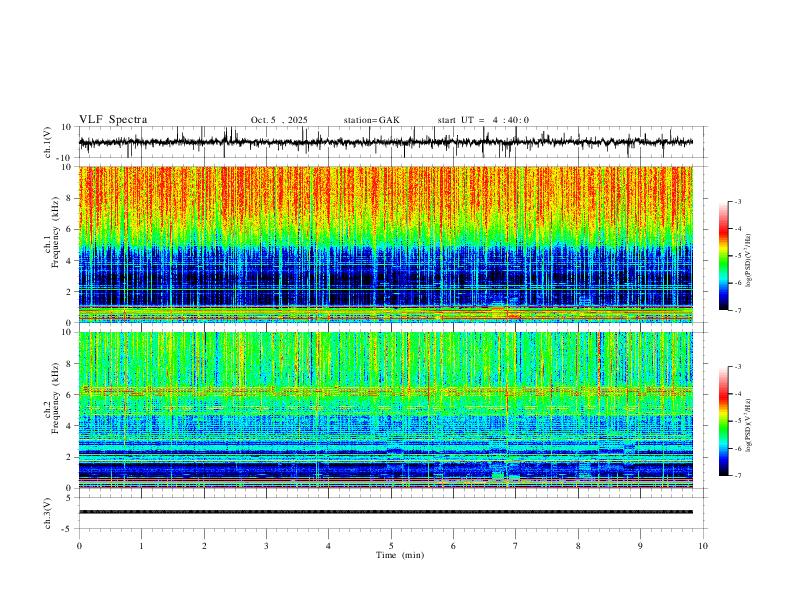
Task: Click the time axis tick label "3"
Action: tap(266, 546)
